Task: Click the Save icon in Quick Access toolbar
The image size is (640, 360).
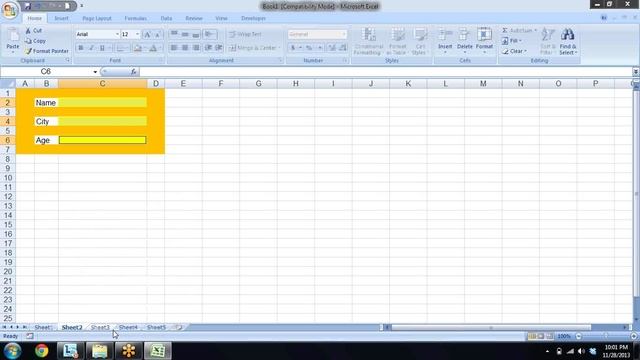Action: point(28,6)
